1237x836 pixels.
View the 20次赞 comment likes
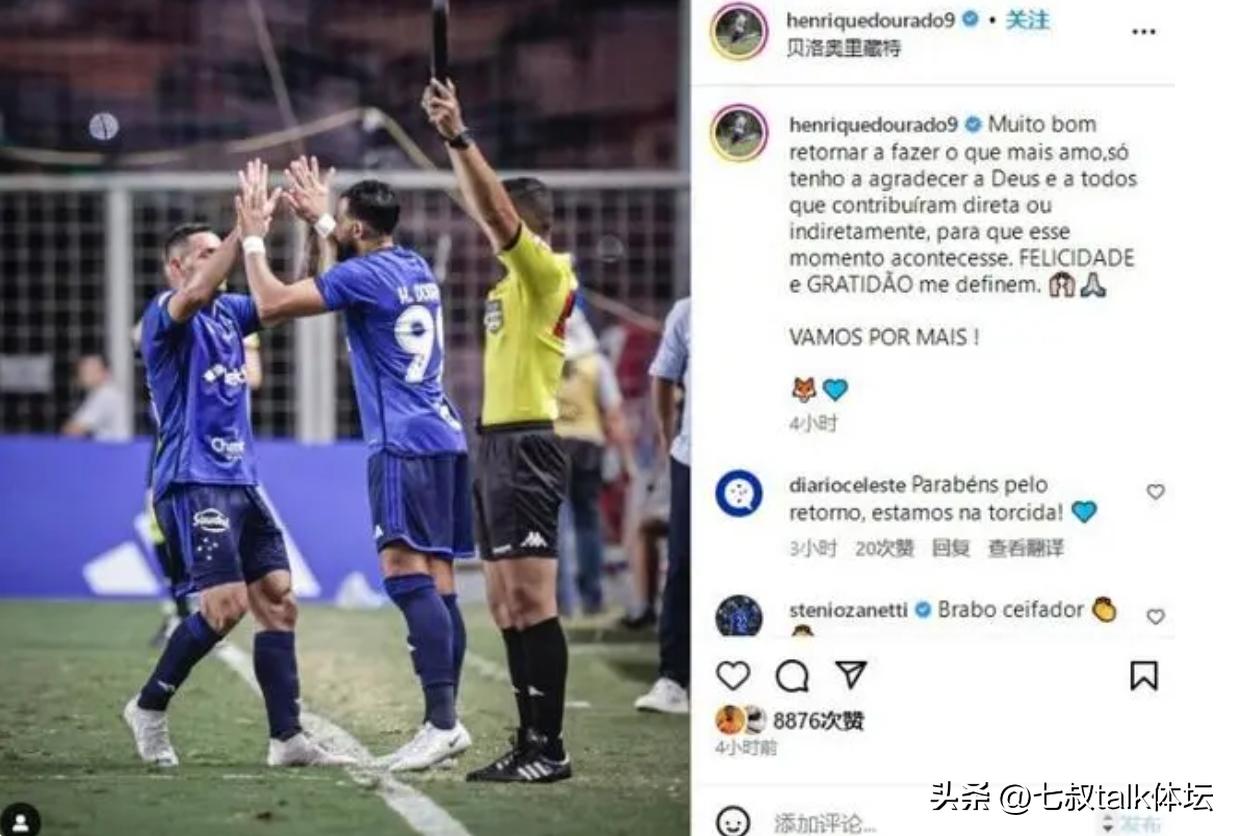click(884, 548)
